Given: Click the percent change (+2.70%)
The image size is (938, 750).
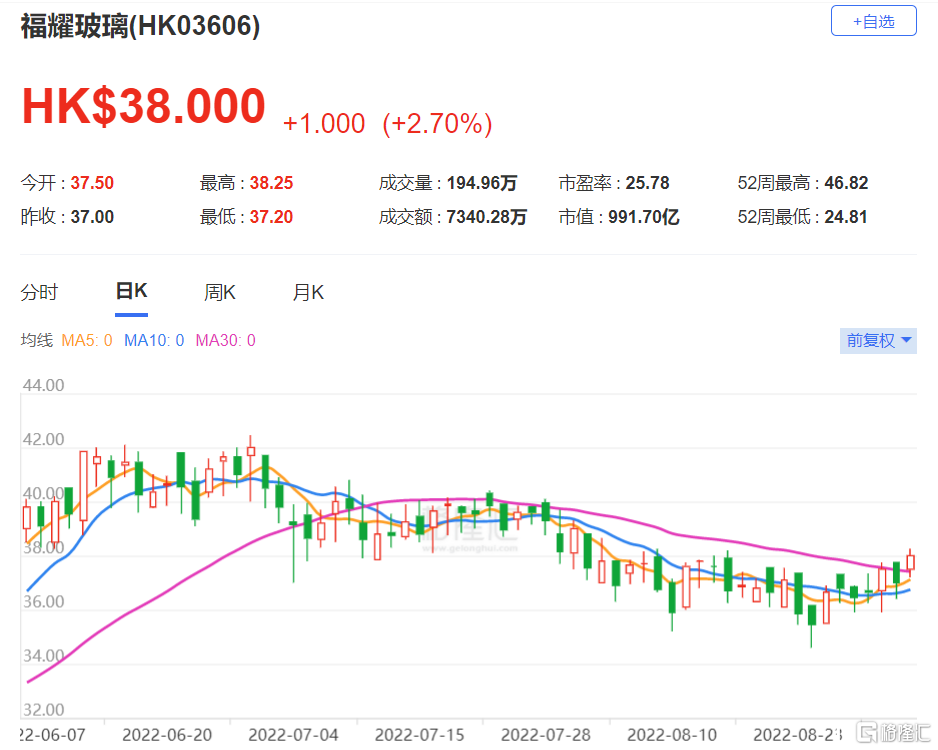Looking at the screenshot, I should point(437,124).
